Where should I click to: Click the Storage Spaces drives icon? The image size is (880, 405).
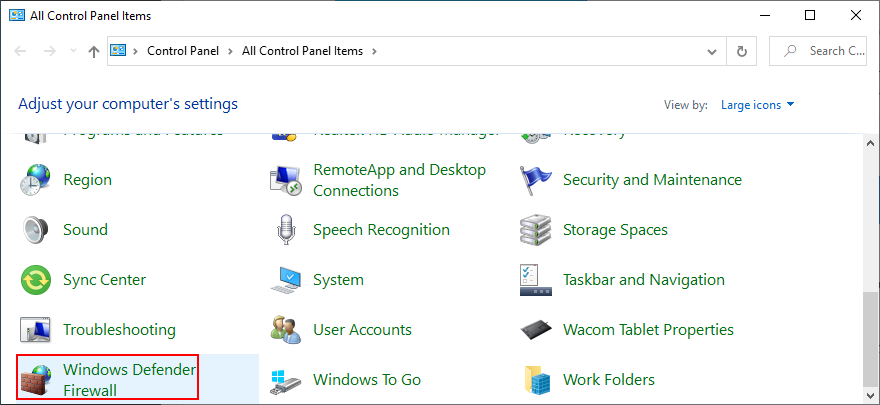coord(537,230)
